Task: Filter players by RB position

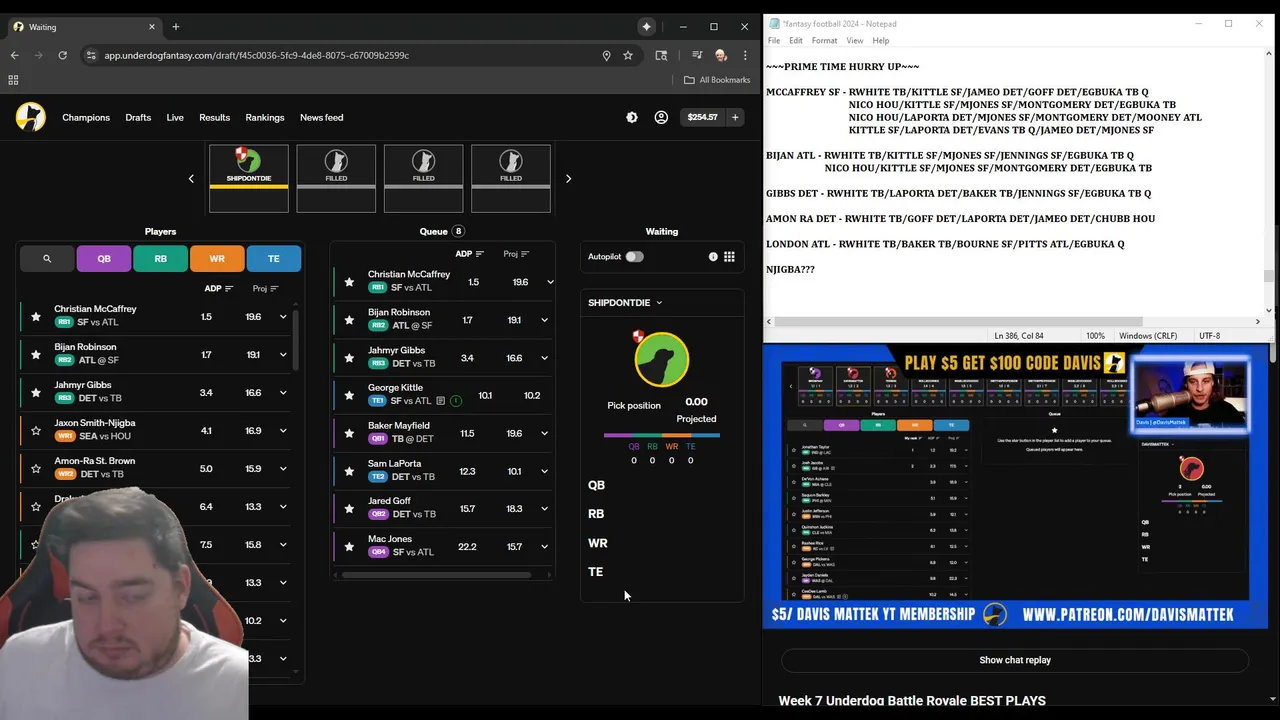Action: pyautogui.click(x=160, y=258)
